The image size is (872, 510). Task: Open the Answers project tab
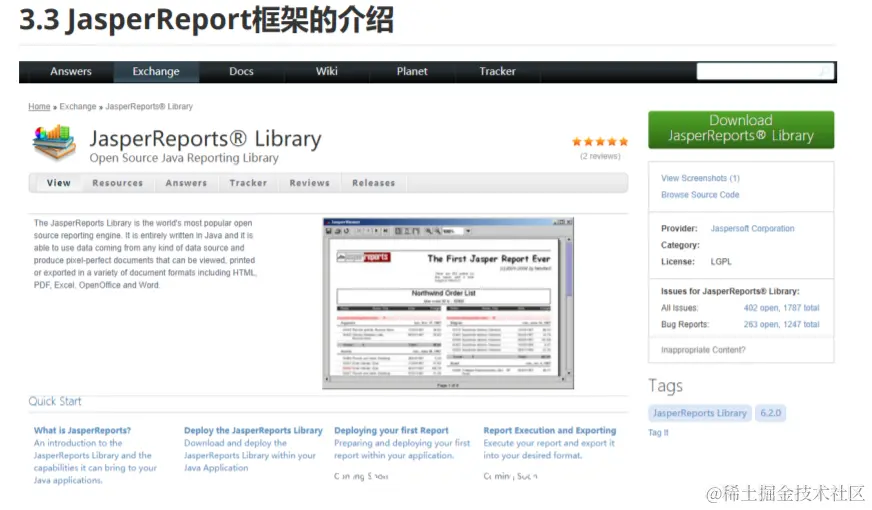click(186, 182)
